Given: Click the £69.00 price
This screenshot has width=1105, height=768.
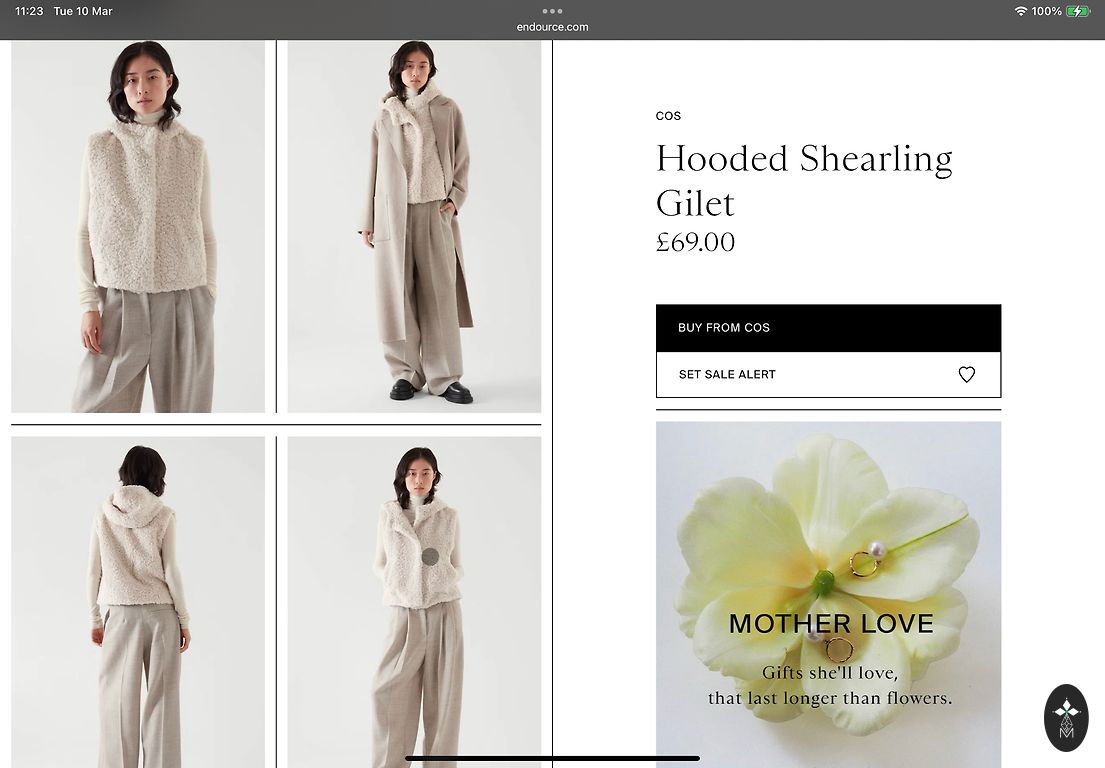Looking at the screenshot, I should (695, 242).
